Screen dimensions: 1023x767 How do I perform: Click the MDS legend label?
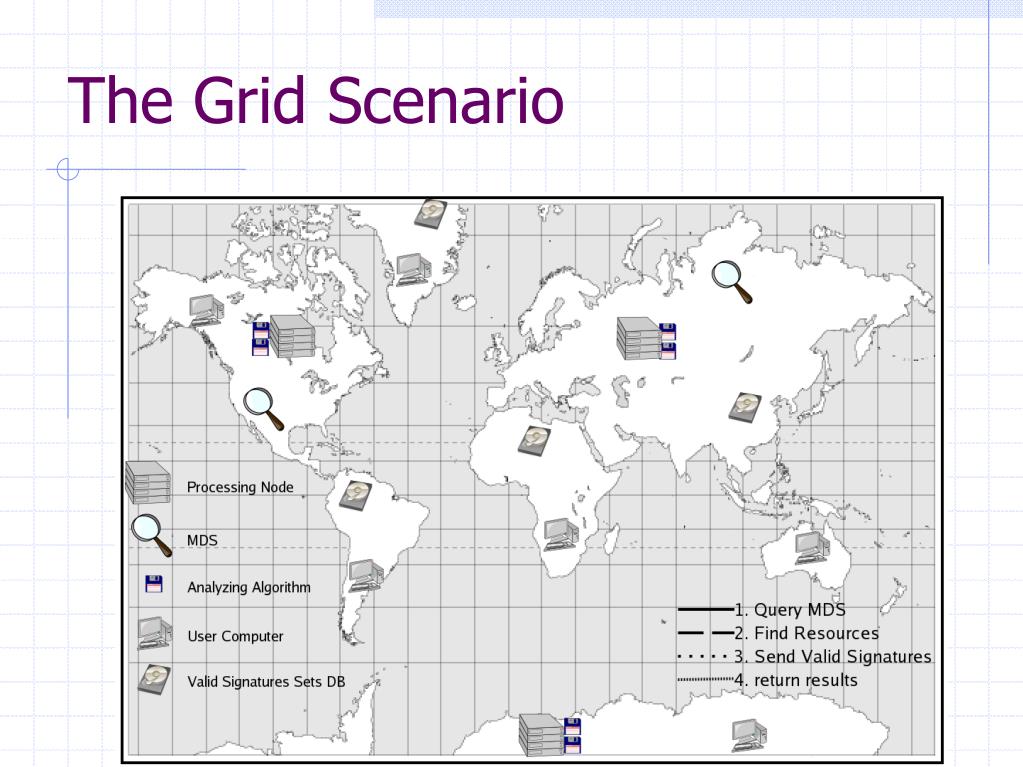click(x=202, y=540)
